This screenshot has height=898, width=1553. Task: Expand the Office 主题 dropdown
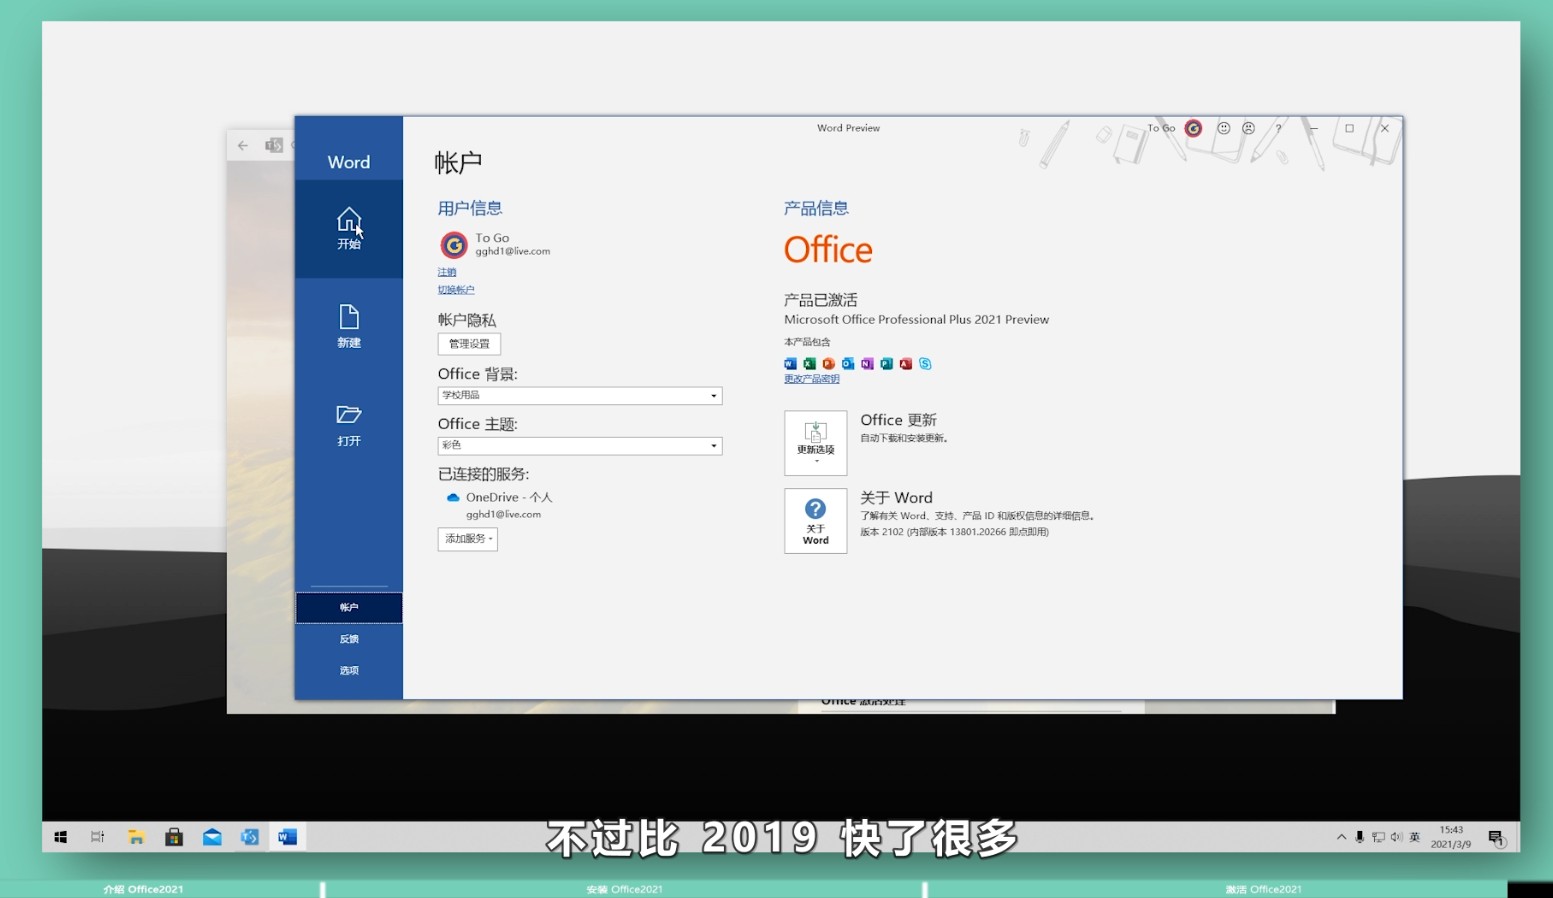713,446
